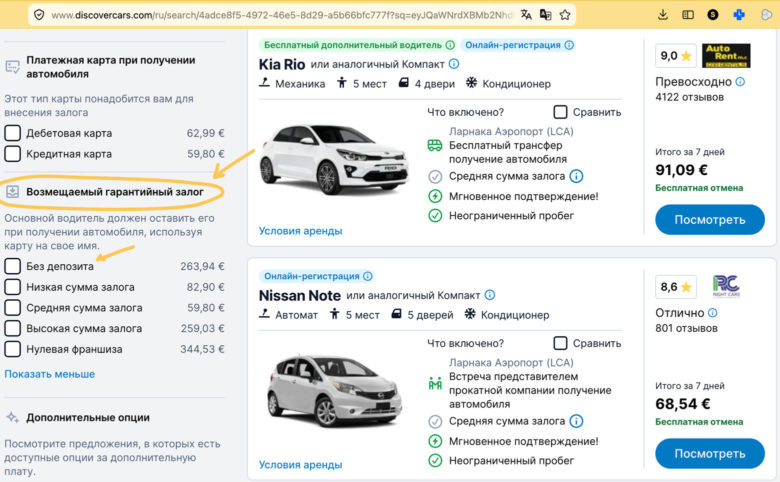780x482 pixels.
Task: Click the Платежная карта при получении автомобиля heading
Action: click(x=110, y=67)
